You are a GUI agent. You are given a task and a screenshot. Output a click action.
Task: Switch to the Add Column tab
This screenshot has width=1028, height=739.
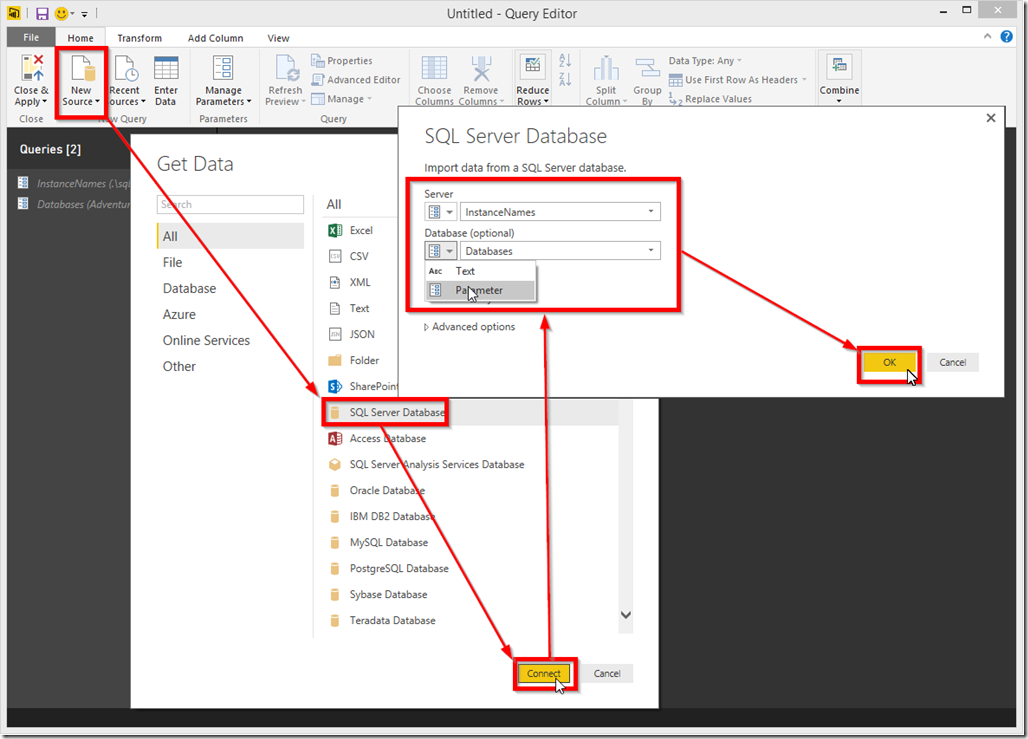coord(216,38)
